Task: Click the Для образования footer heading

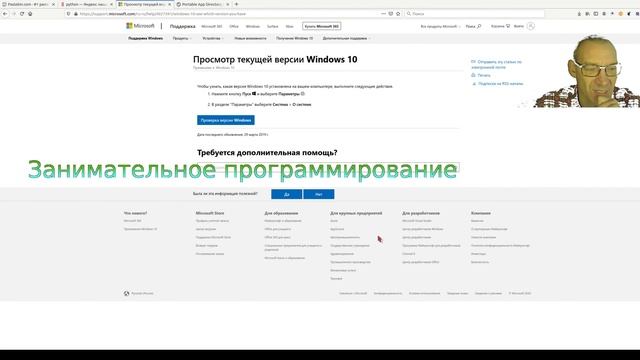Action: coord(281,213)
